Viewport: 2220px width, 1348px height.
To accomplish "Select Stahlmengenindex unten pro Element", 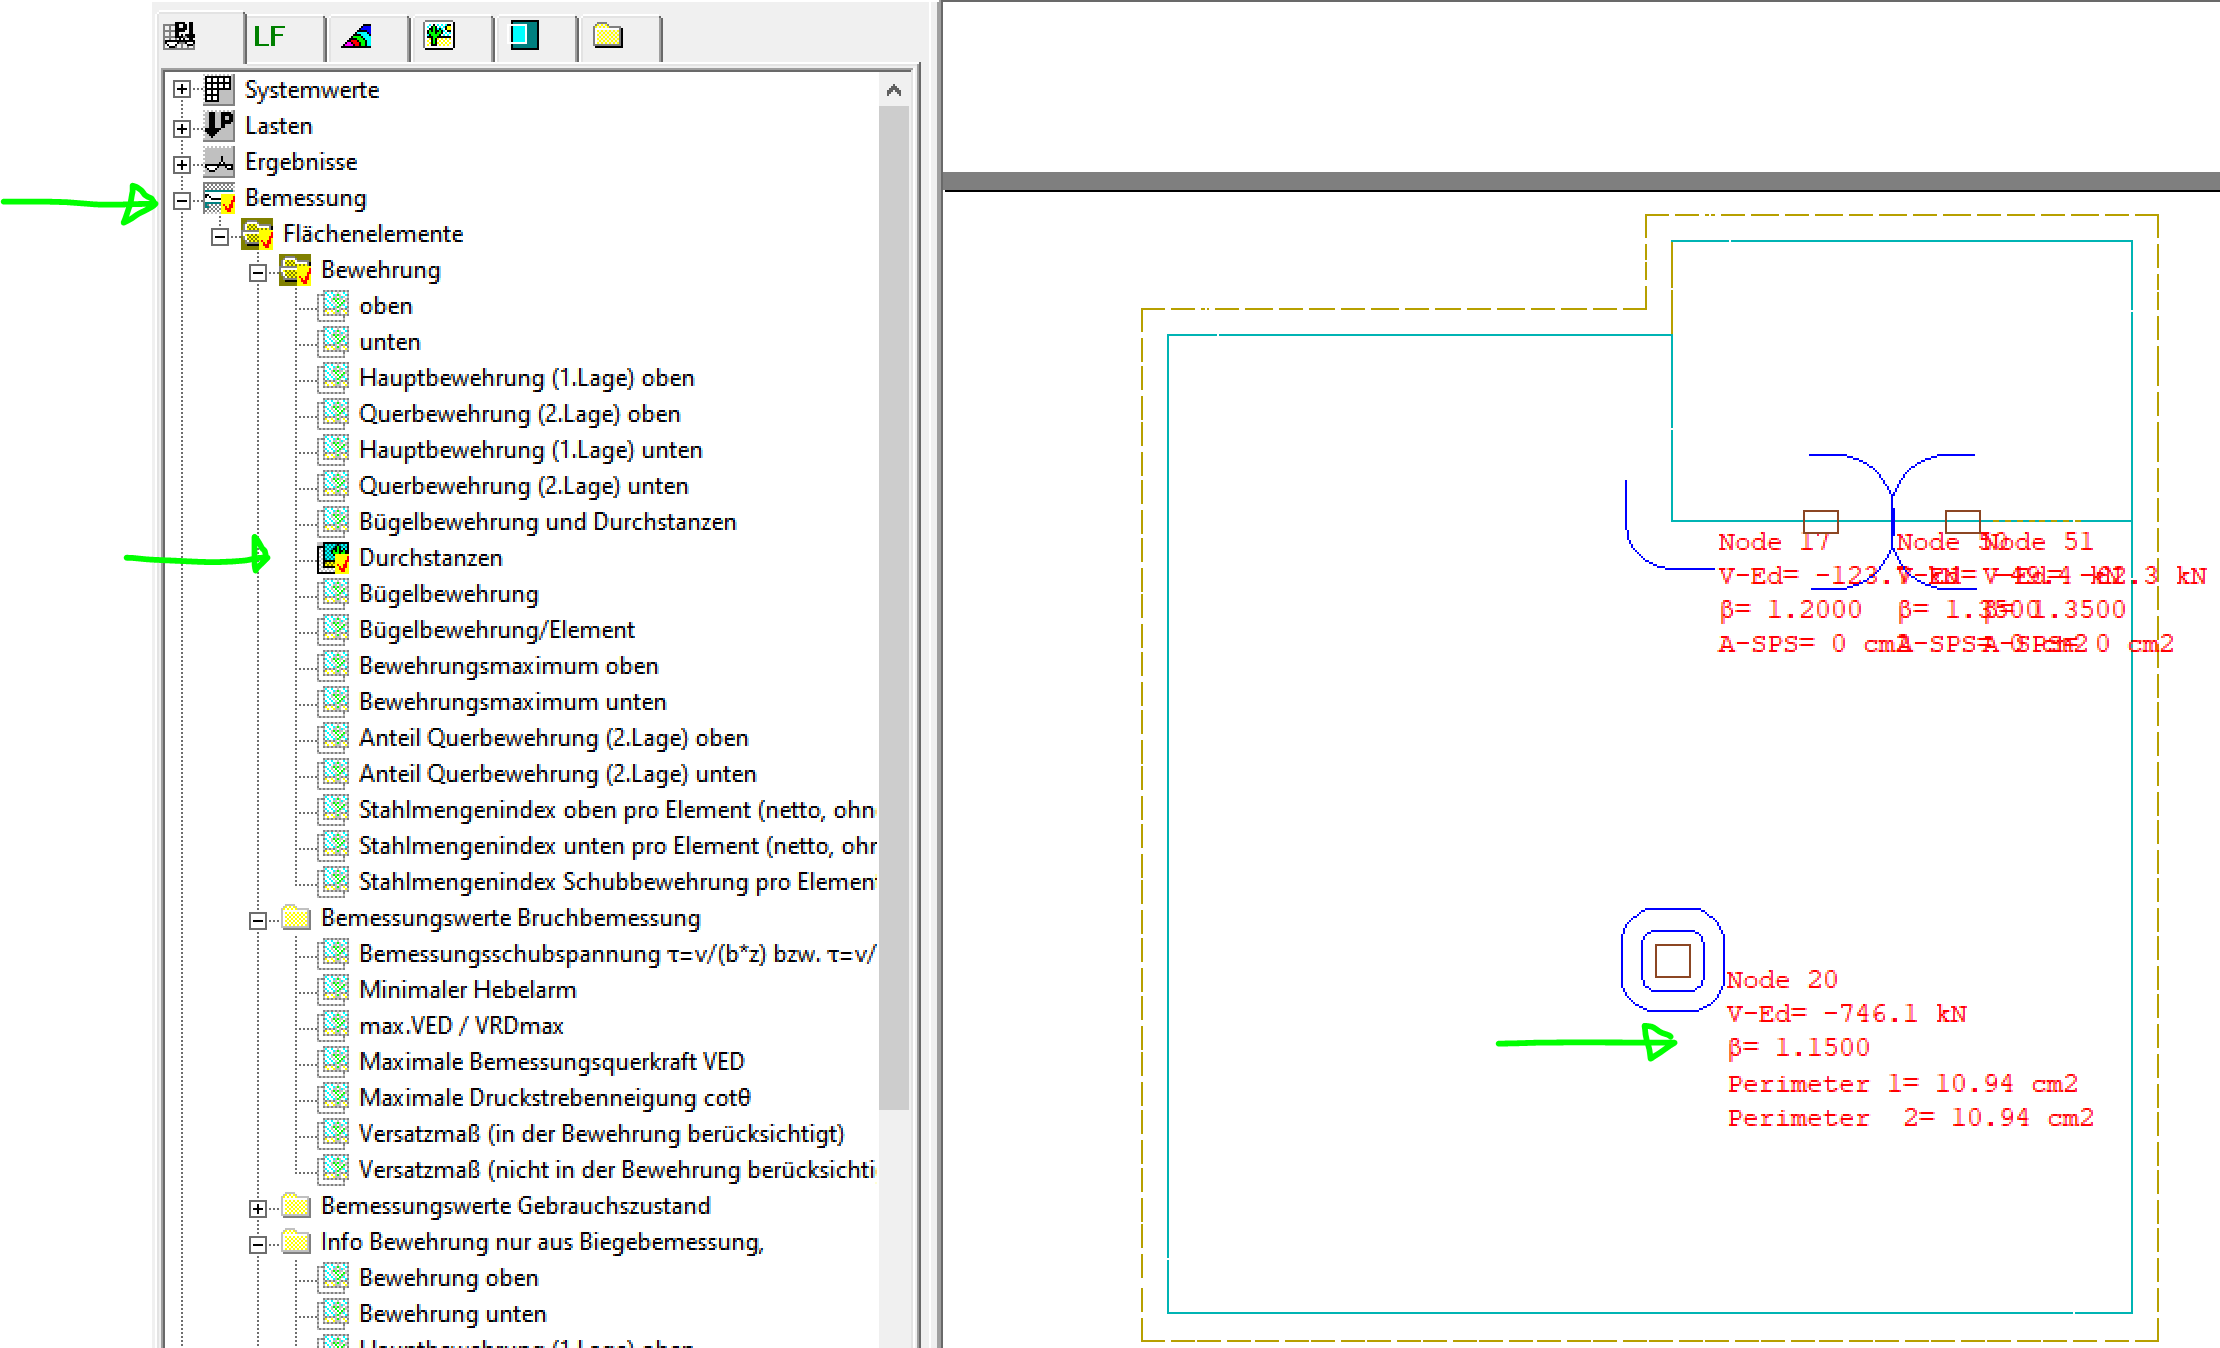I will pyautogui.click(x=616, y=846).
